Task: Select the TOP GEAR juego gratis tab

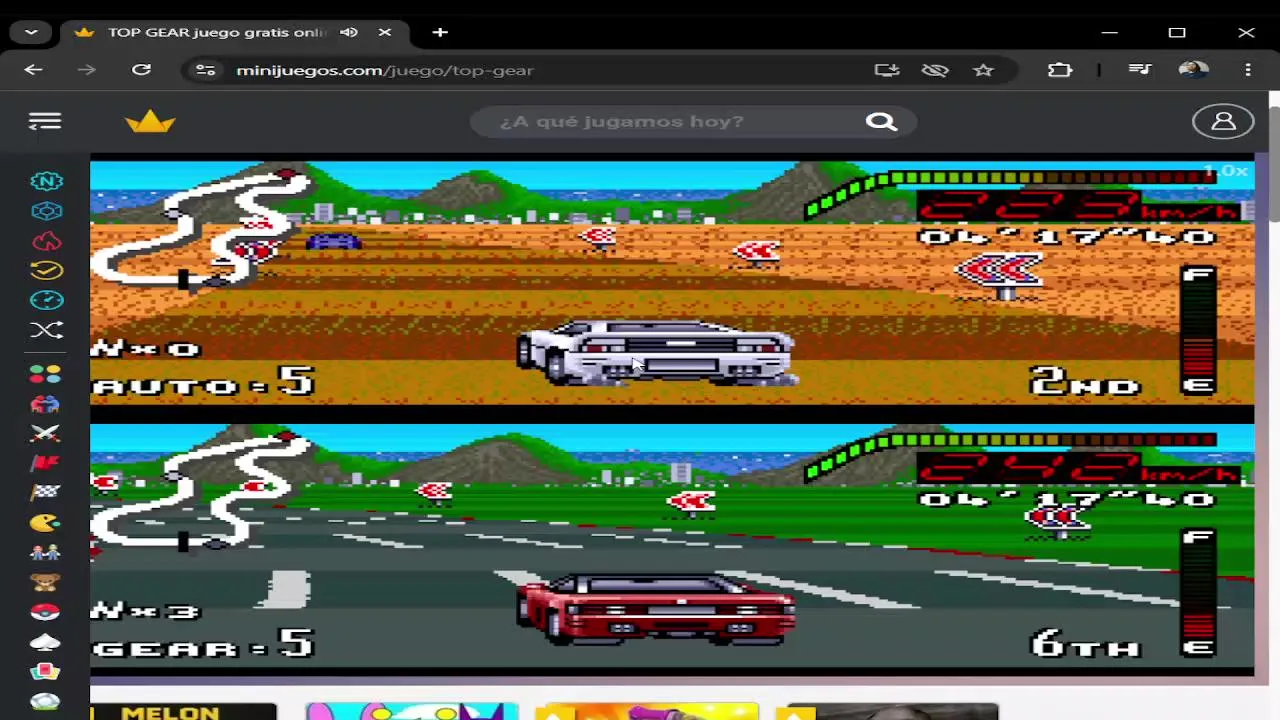Action: (234, 32)
